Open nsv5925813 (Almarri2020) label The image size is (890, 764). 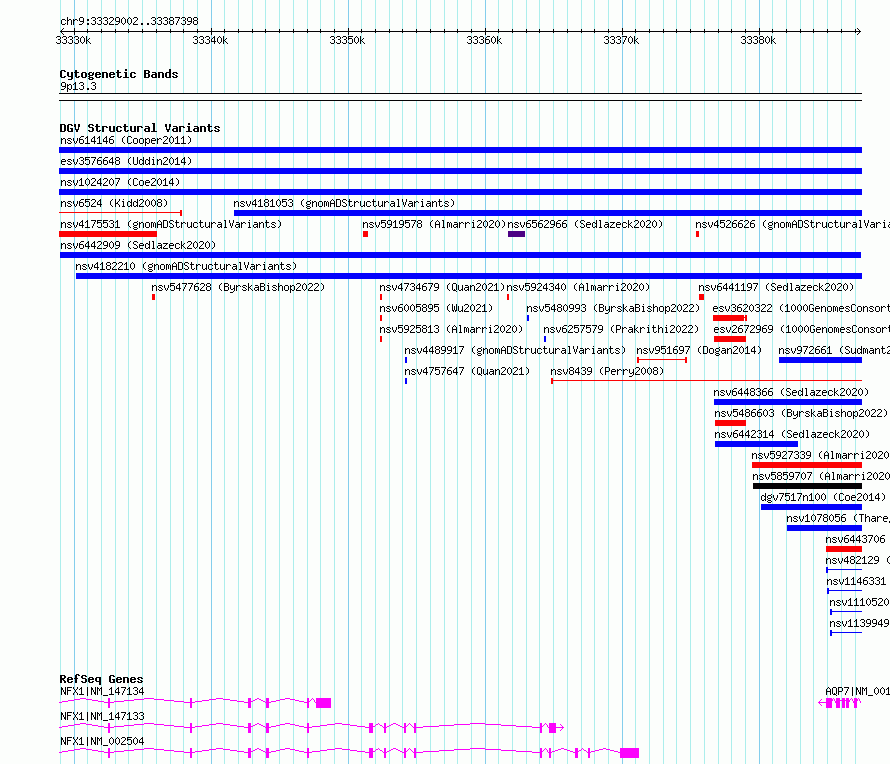[x=451, y=329]
